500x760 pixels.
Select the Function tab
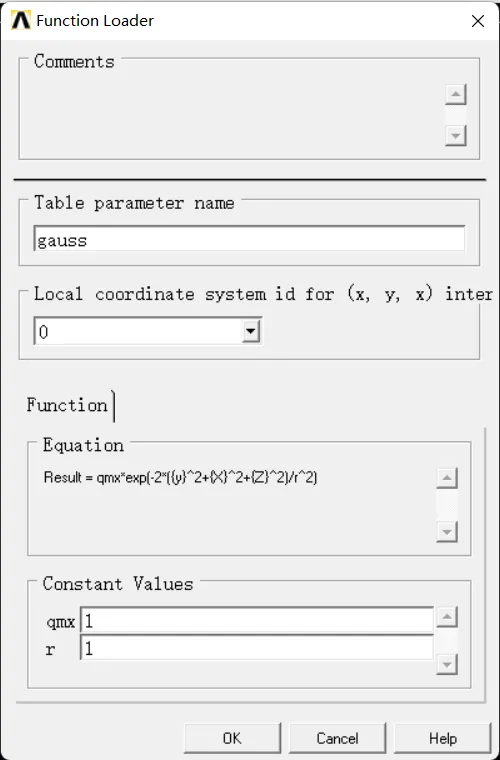(x=67, y=405)
